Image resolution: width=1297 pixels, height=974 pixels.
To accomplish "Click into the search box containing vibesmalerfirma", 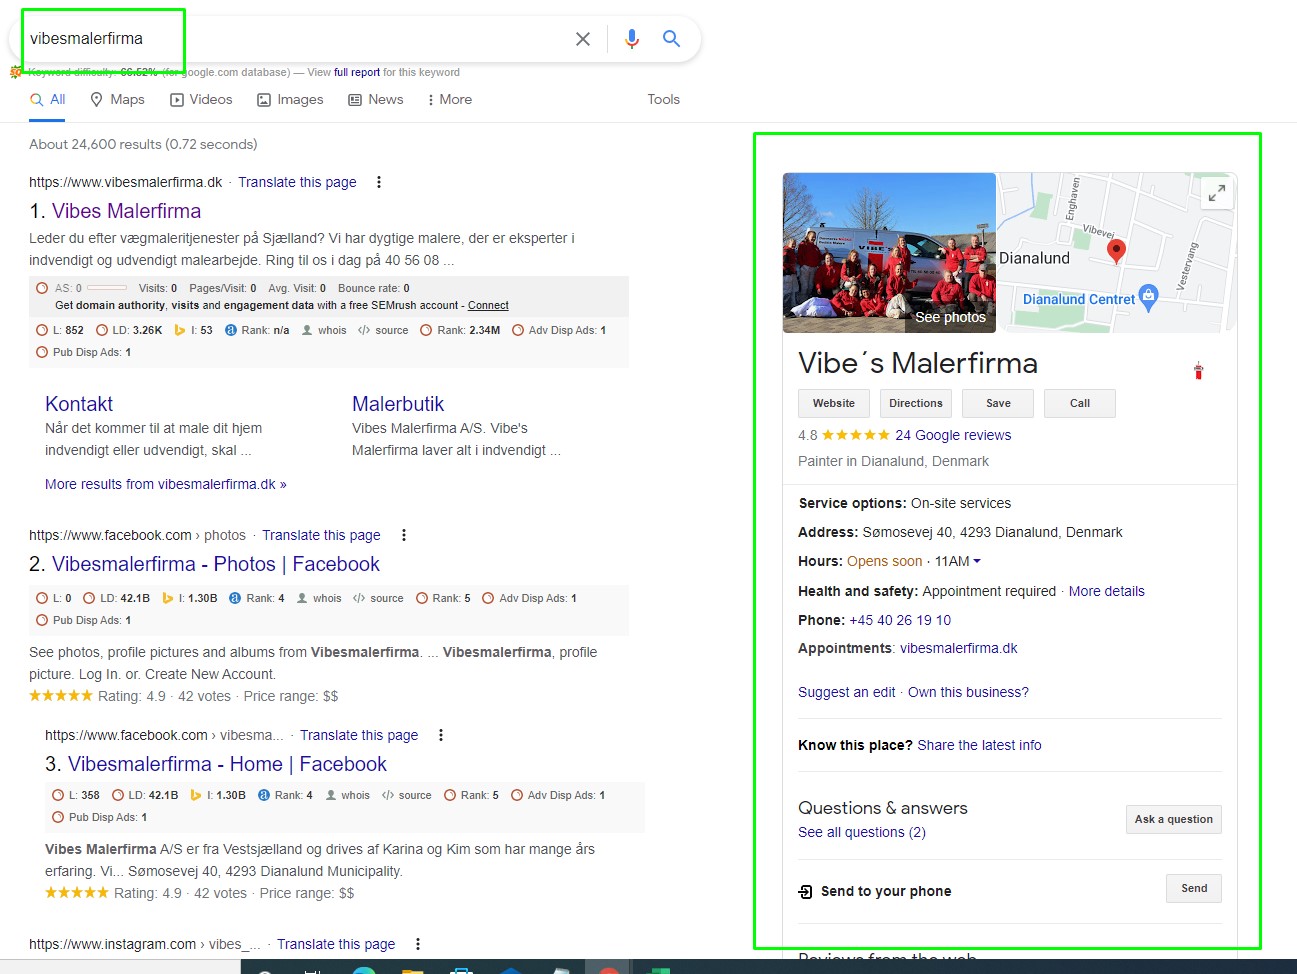I will click(300, 39).
